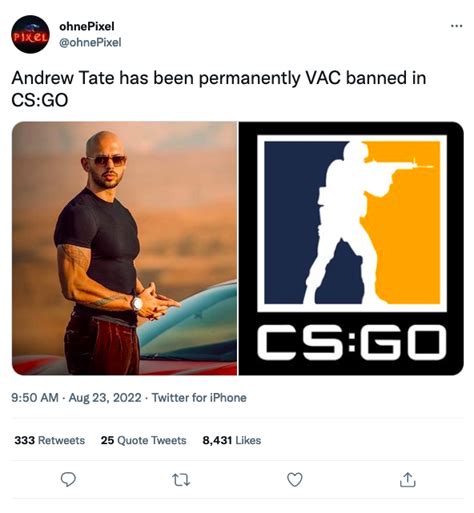Viewport: 474px width, 513px height.
Task: Open the Twitter for iPhone source link
Action: [x=199, y=398]
